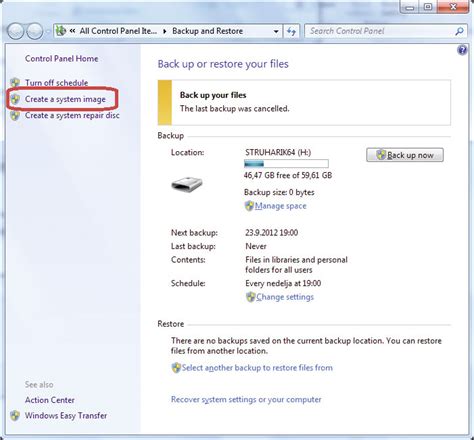
Task: Click the Back navigation arrow button
Action: point(15,31)
